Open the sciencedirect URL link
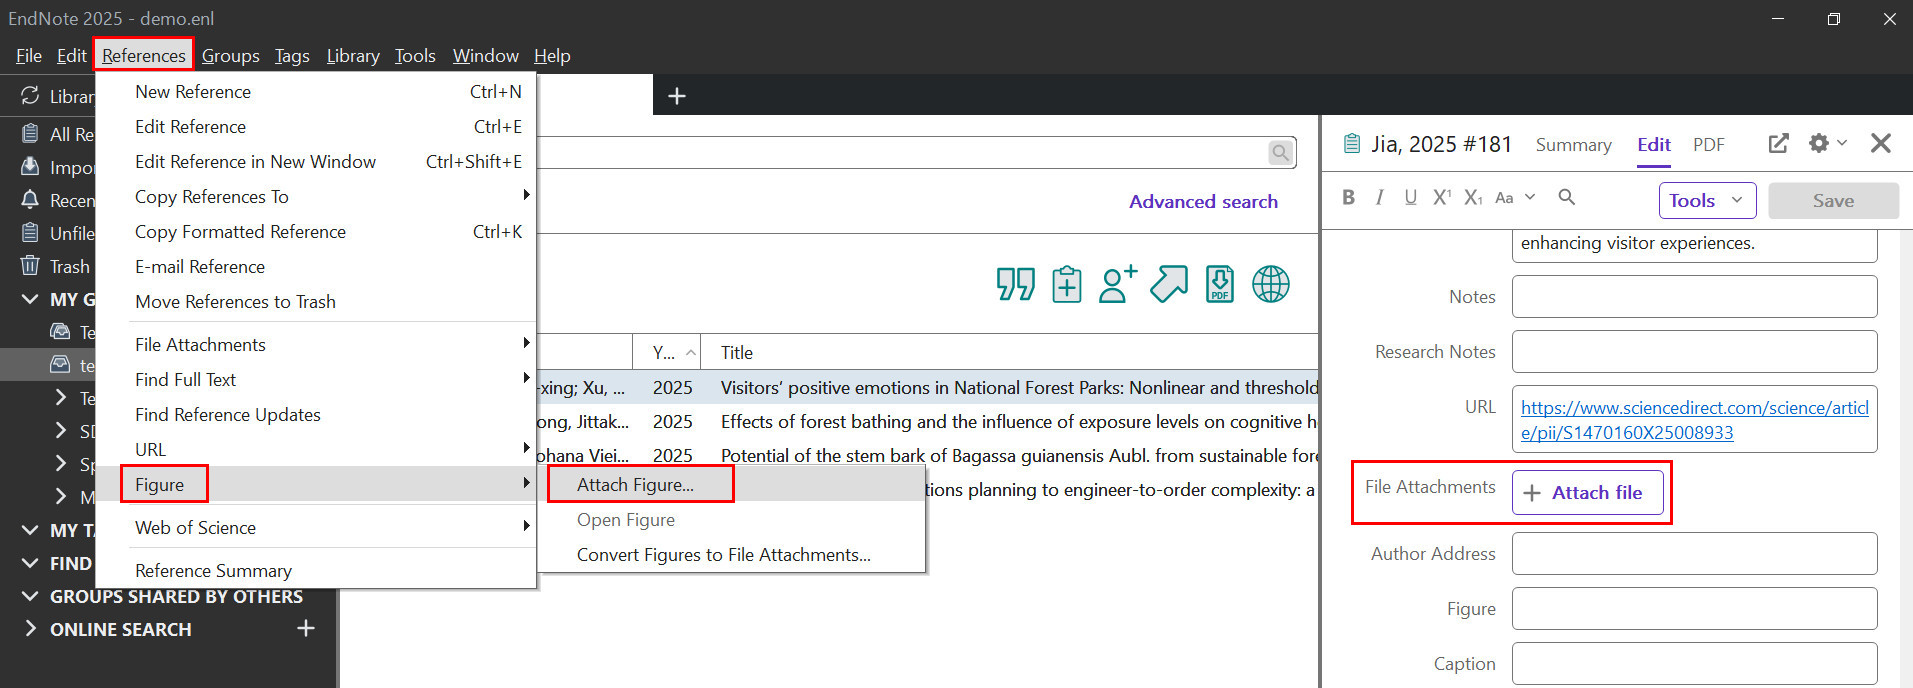 tap(1694, 420)
